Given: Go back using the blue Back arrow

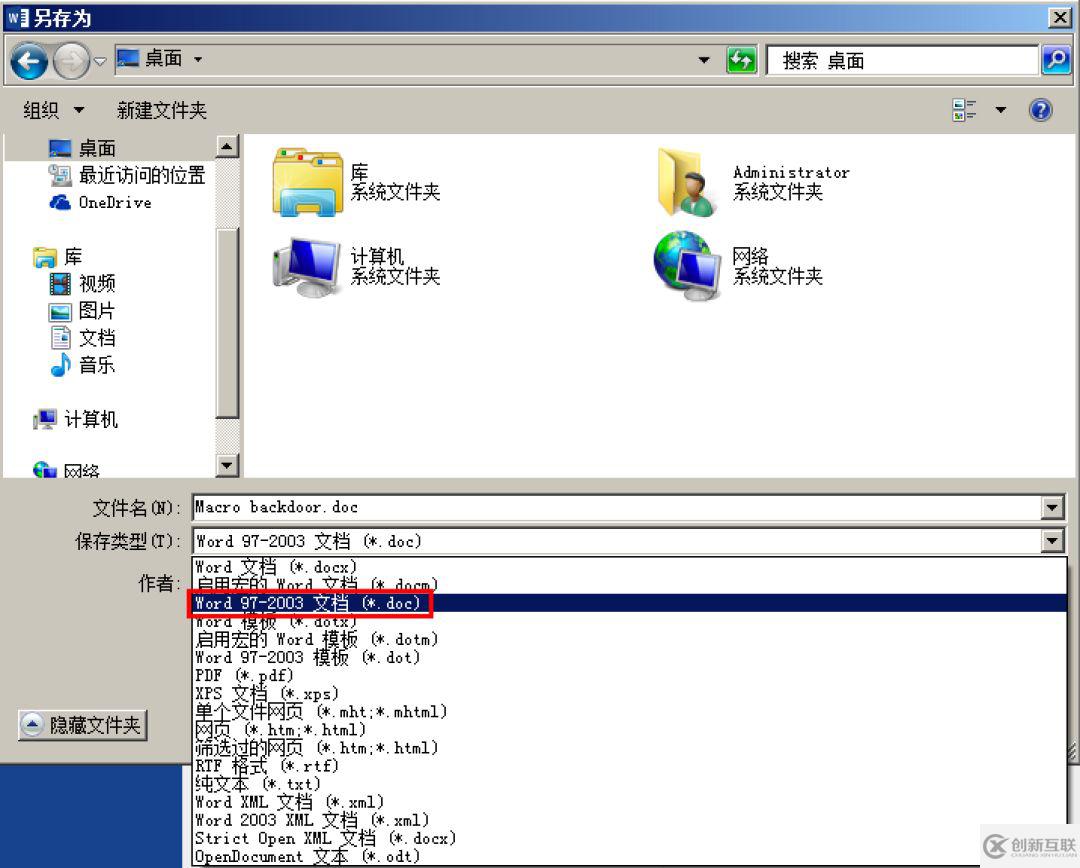Looking at the screenshot, I should point(29,61).
